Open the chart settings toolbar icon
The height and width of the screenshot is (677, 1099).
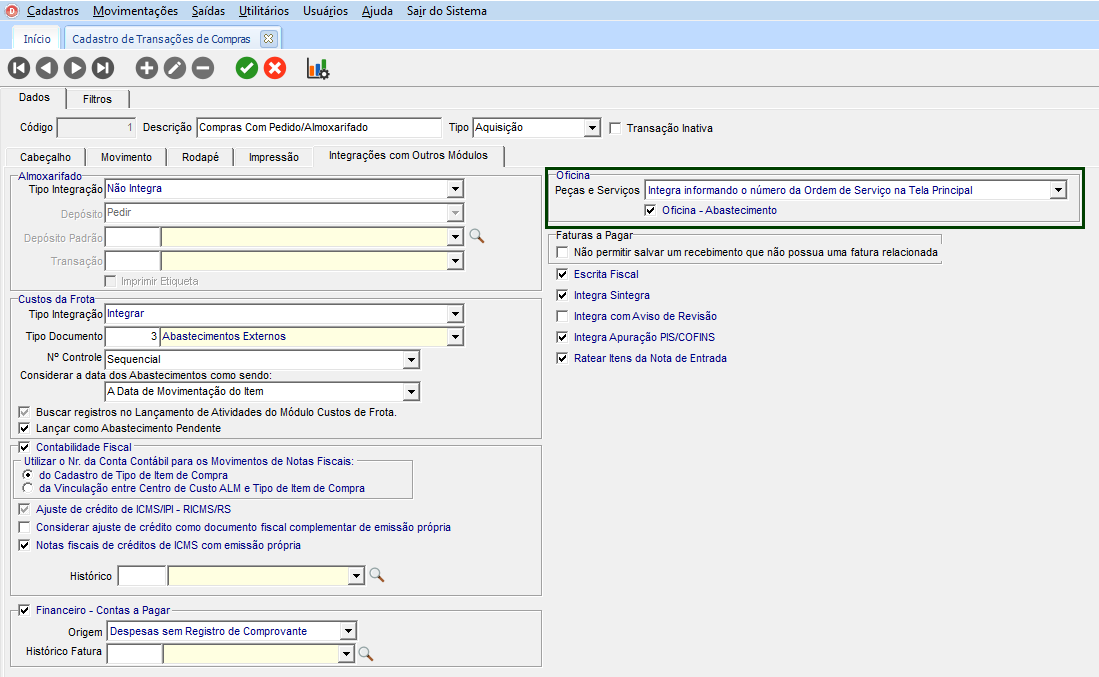[x=318, y=68]
